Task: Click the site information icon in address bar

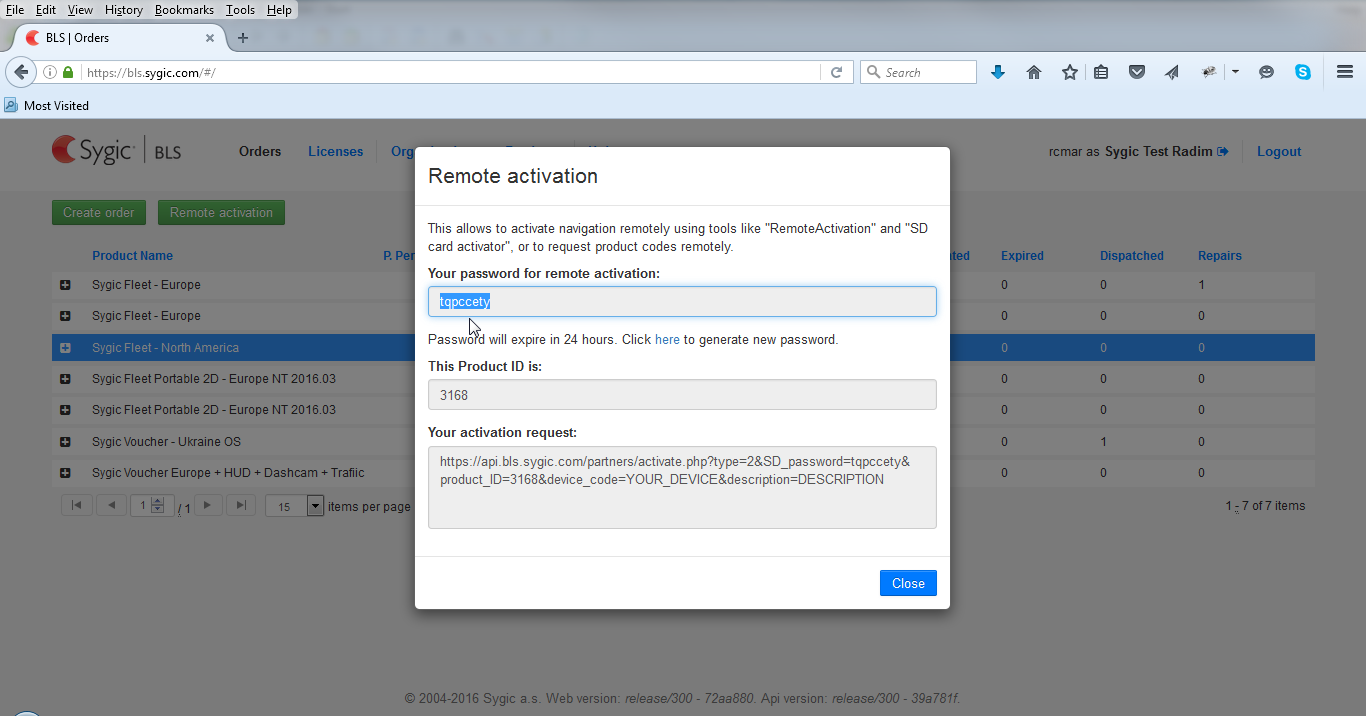Action: click(50, 72)
